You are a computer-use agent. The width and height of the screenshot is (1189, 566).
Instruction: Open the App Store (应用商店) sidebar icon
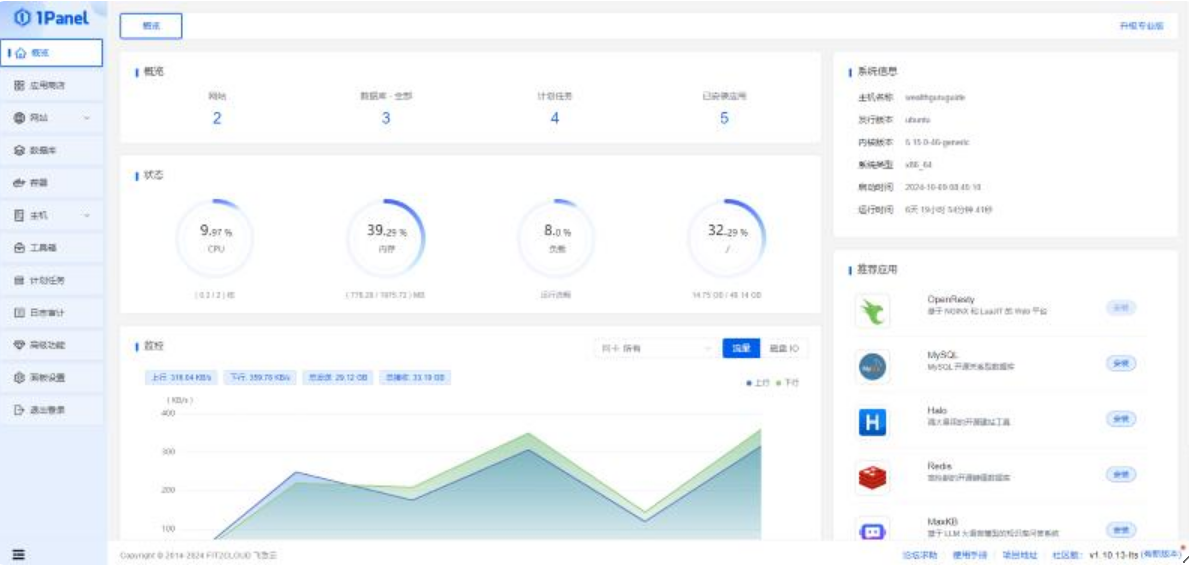click(x=19, y=86)
